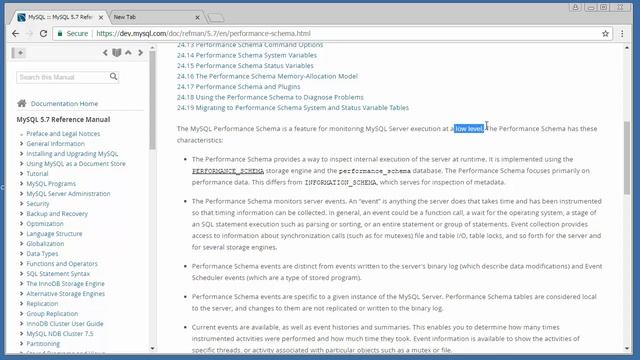Screen dimensions: 640x360
Task: Expand Optimization section chevron
Action: (x=21, y=224)
